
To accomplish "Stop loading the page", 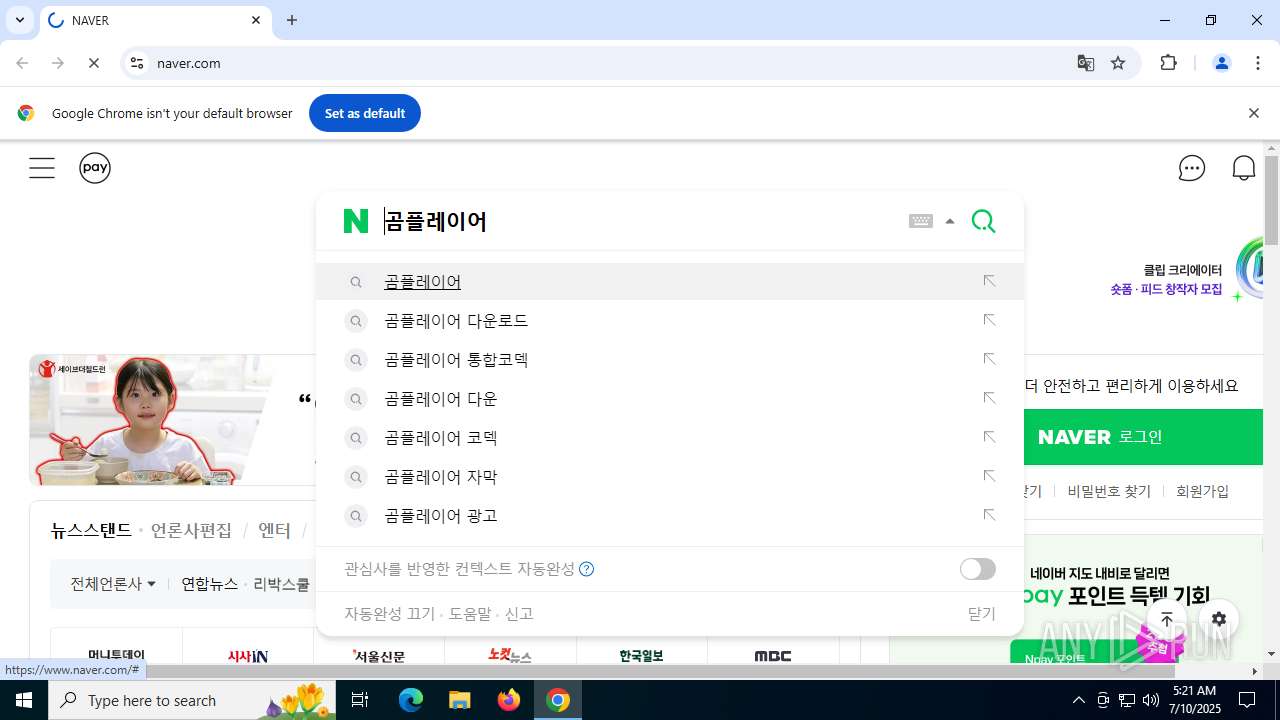I will [93, 63].
